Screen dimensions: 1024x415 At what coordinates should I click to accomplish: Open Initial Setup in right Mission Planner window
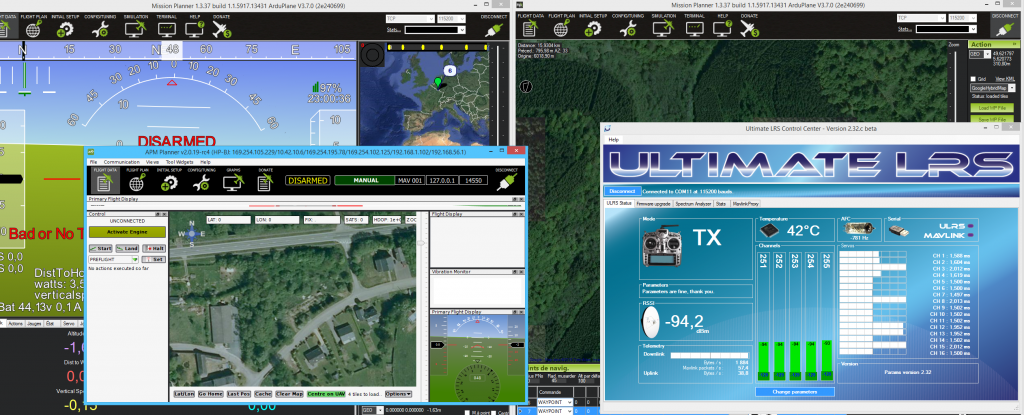coord(593,25)
